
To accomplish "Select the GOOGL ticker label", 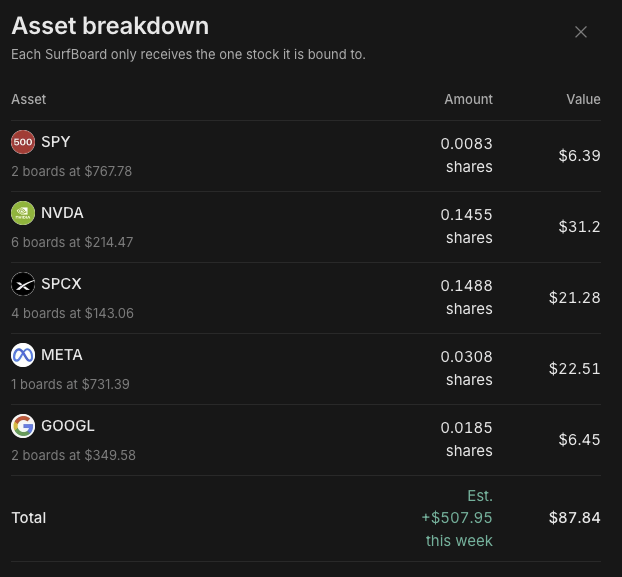I will (68, 426).
